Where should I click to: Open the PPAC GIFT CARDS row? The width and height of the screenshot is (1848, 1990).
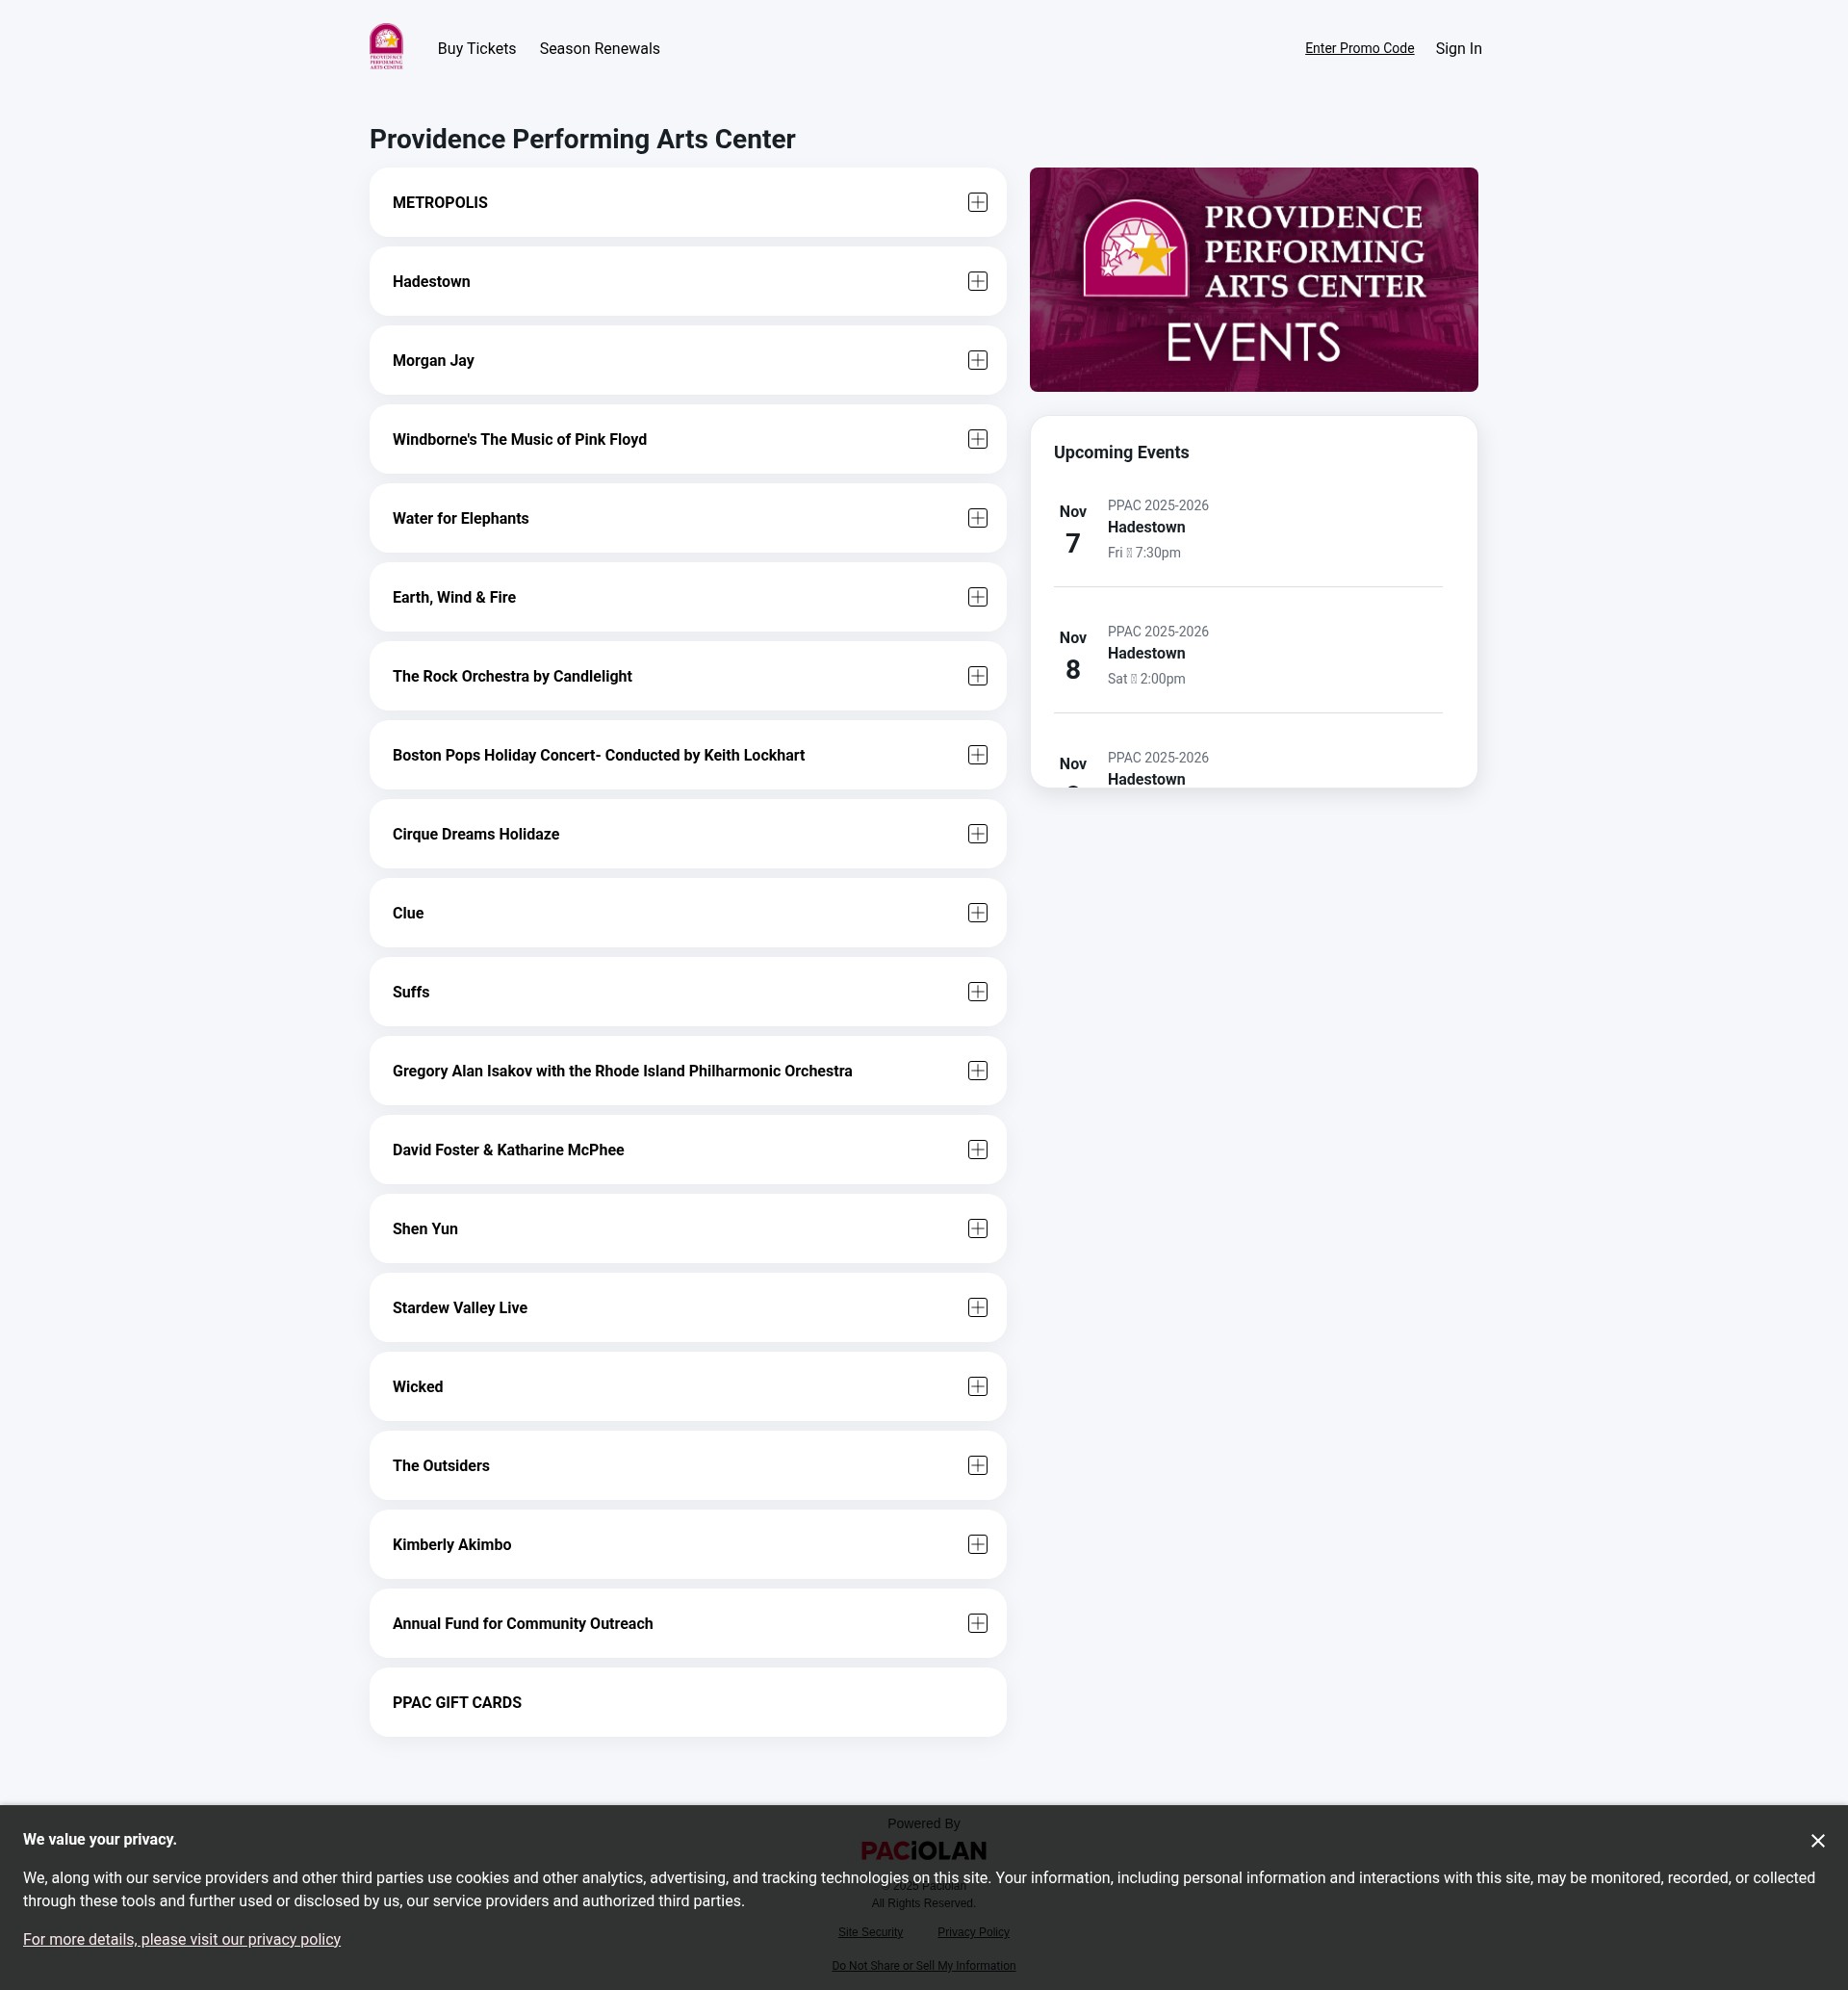point(687,1702)
